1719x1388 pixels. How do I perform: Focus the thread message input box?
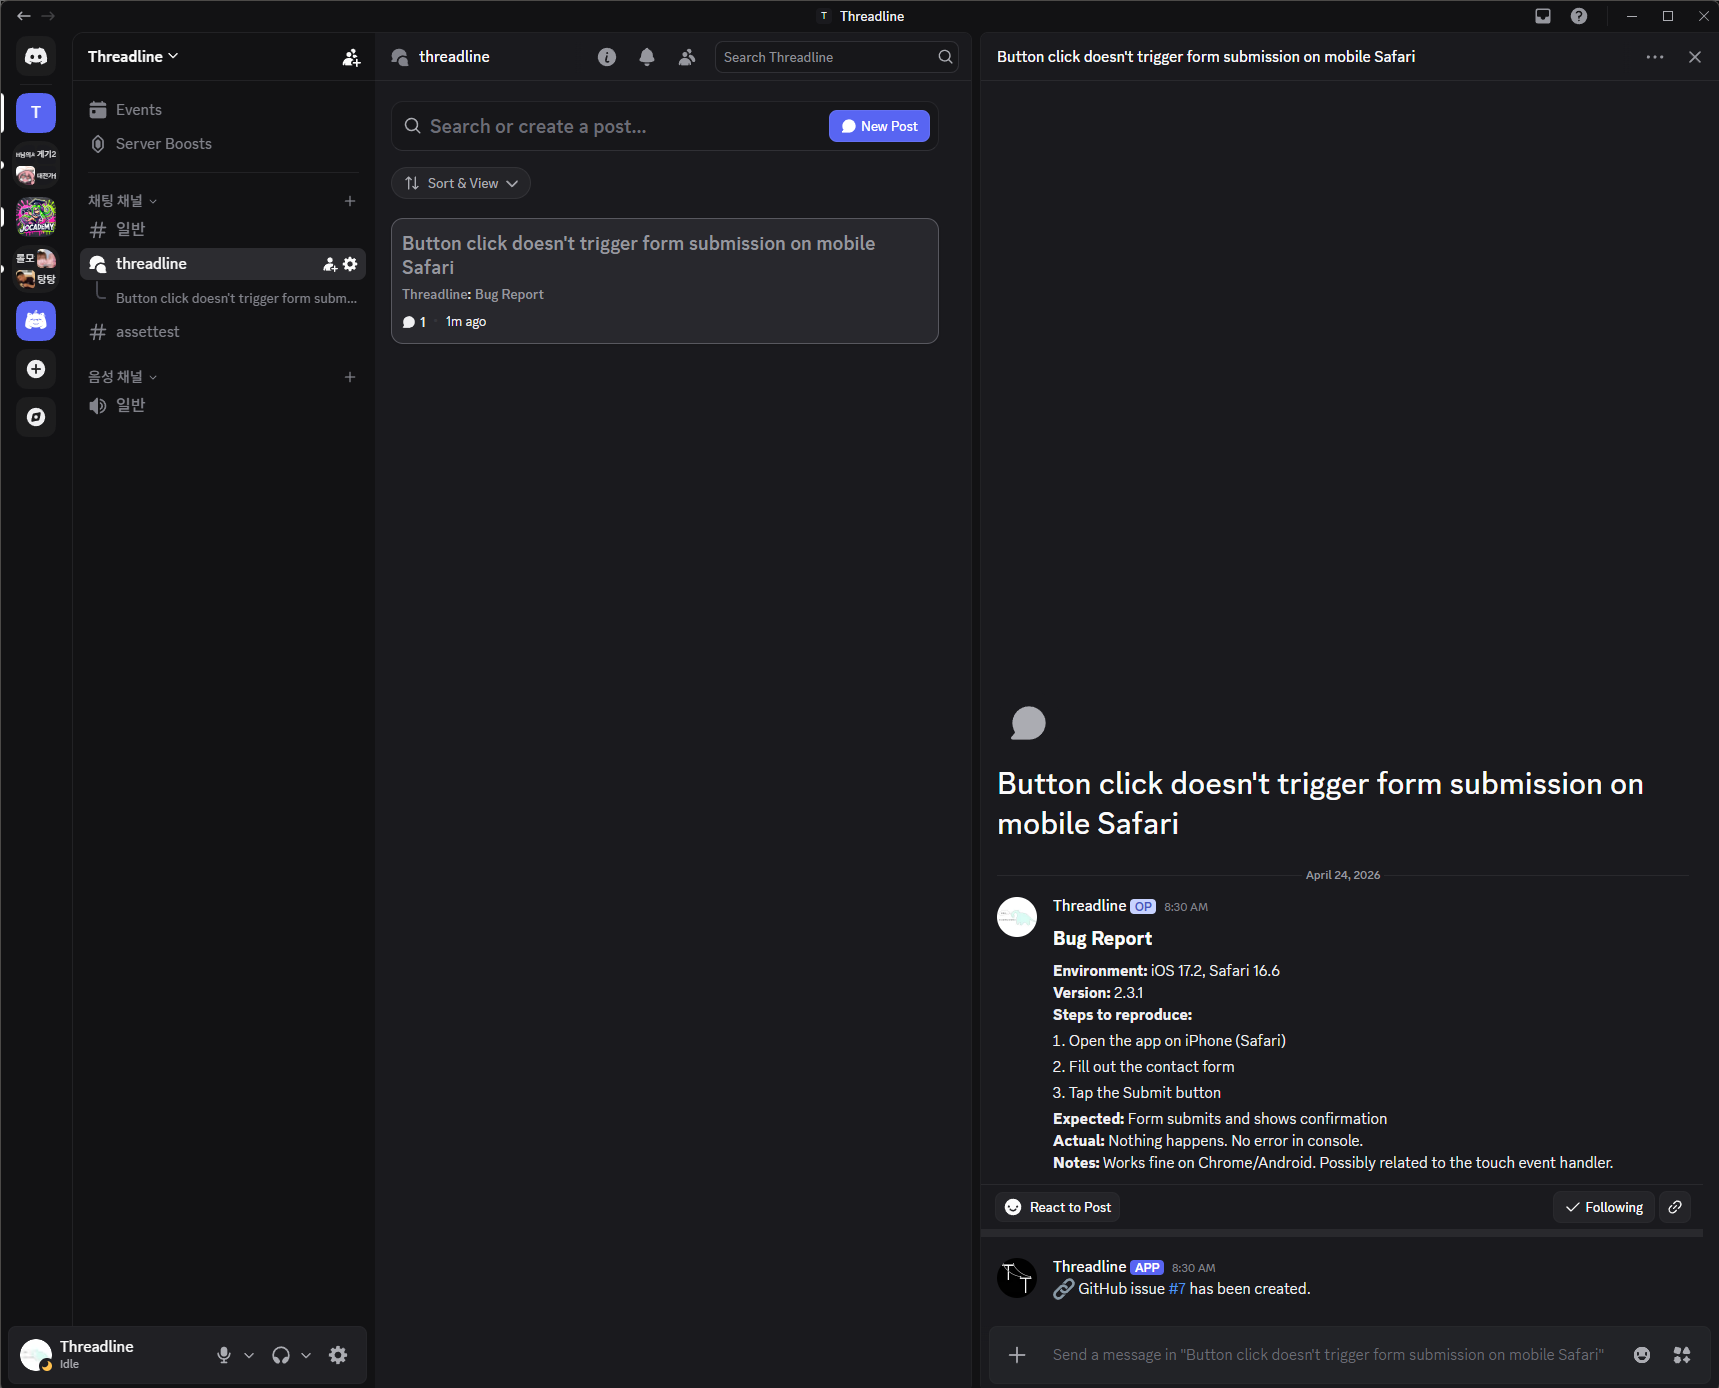(1328, 1355)
